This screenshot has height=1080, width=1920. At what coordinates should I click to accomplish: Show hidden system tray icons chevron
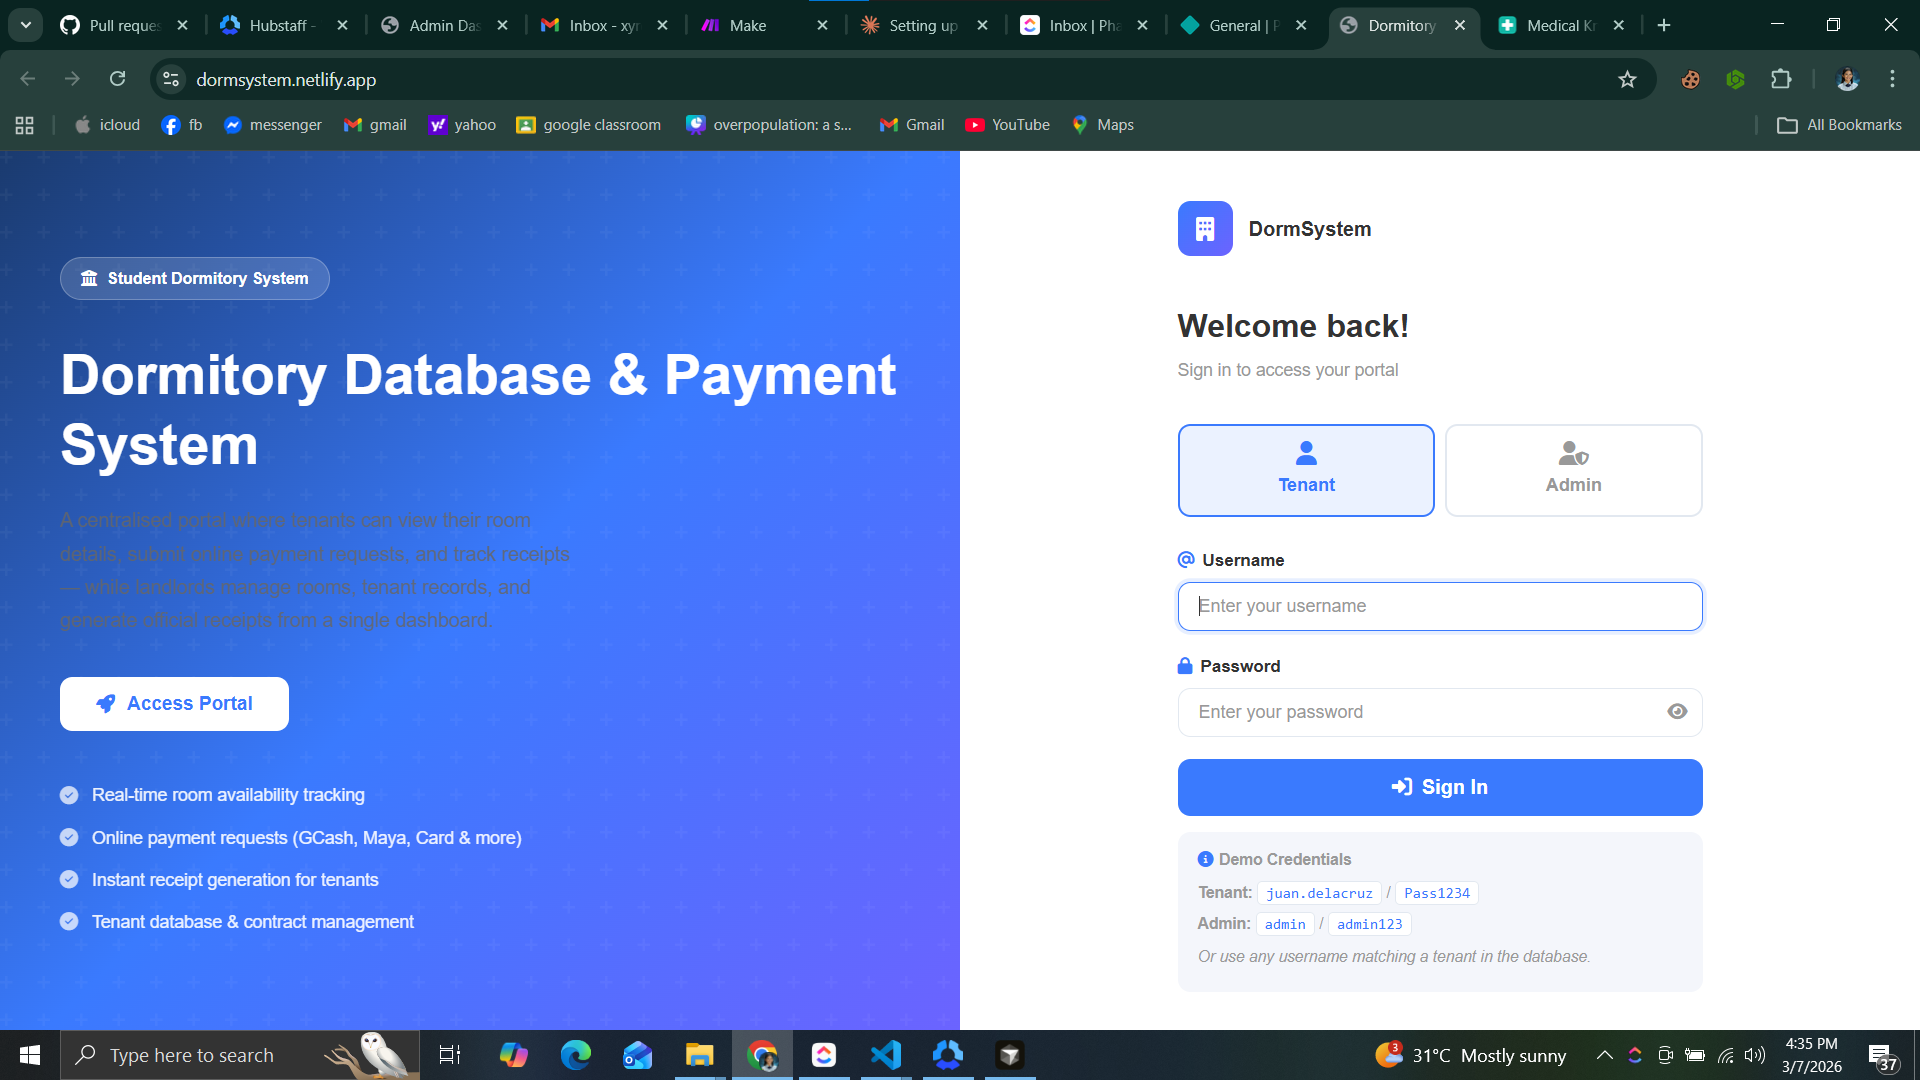pyautogui.click(x=1604, y=1055)
